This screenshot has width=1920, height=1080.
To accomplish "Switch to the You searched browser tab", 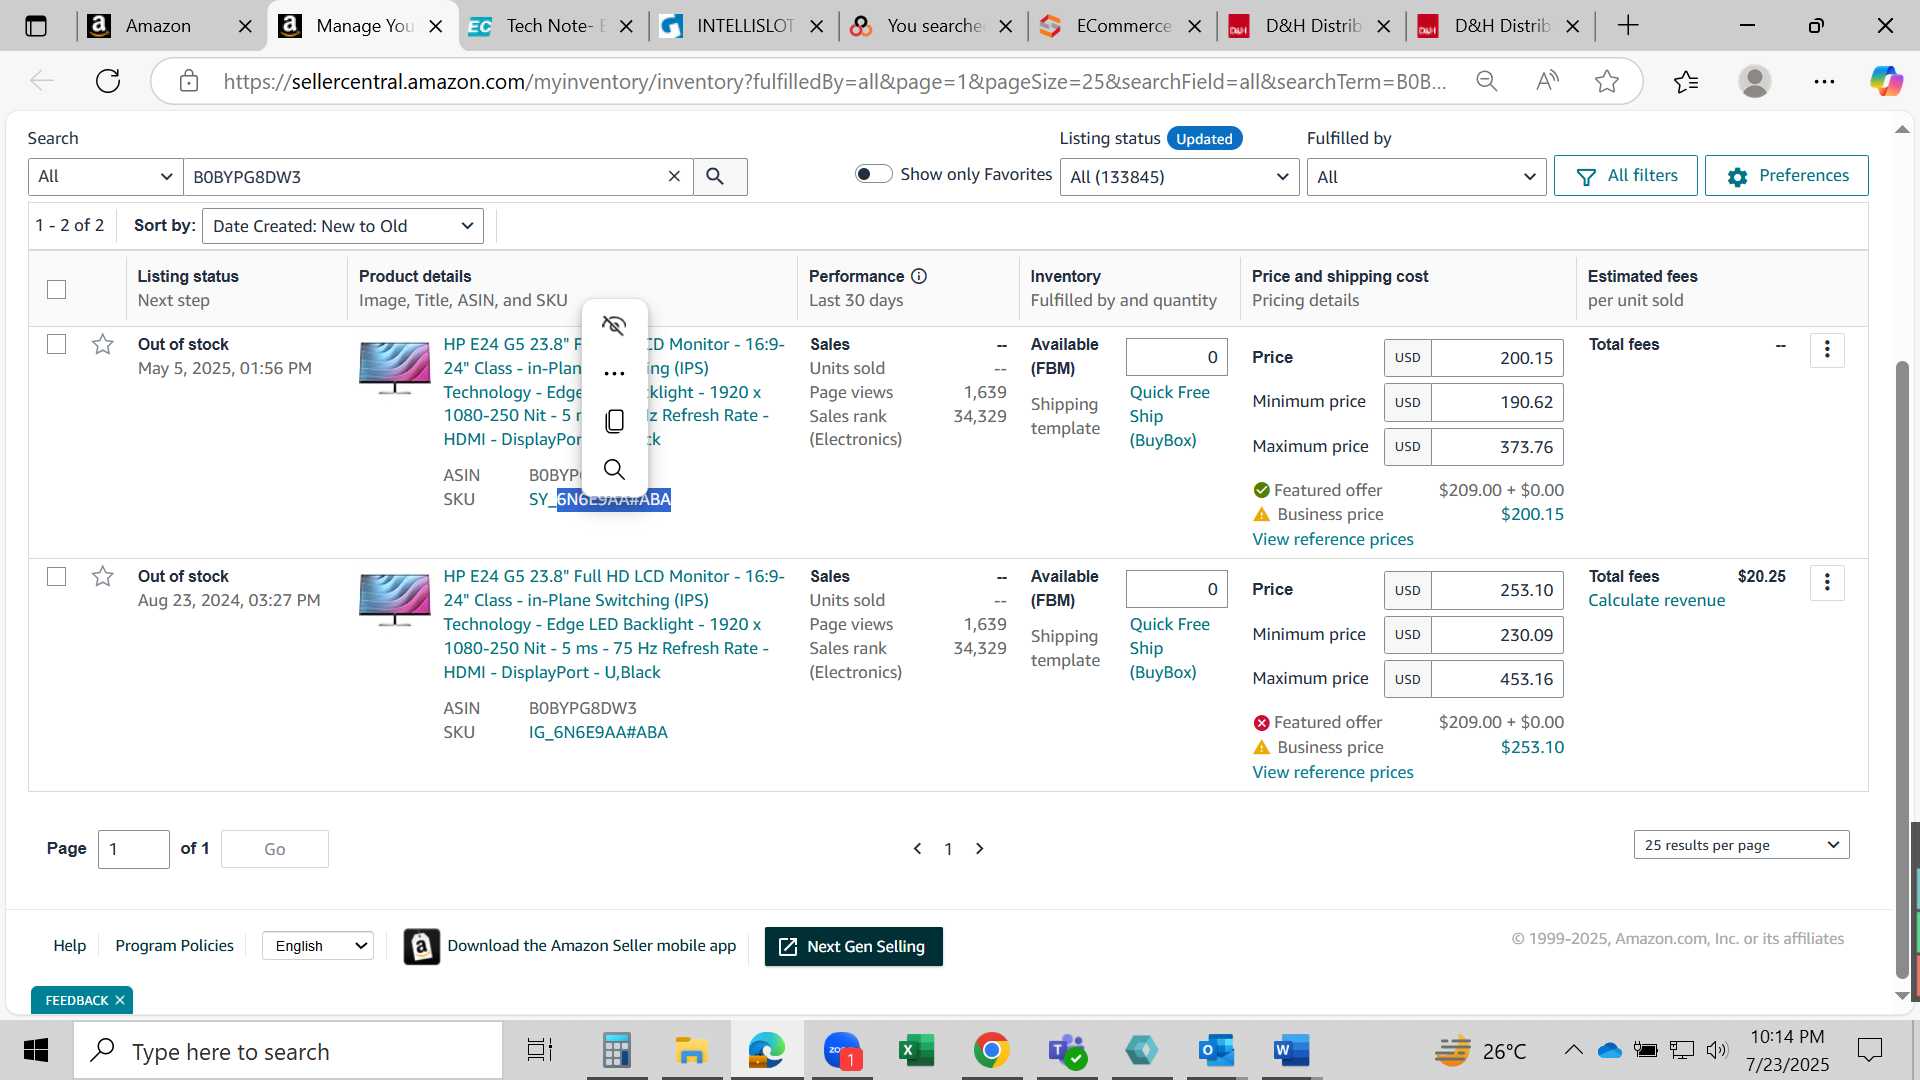I will pyautogui.click(x=934, y=26).
